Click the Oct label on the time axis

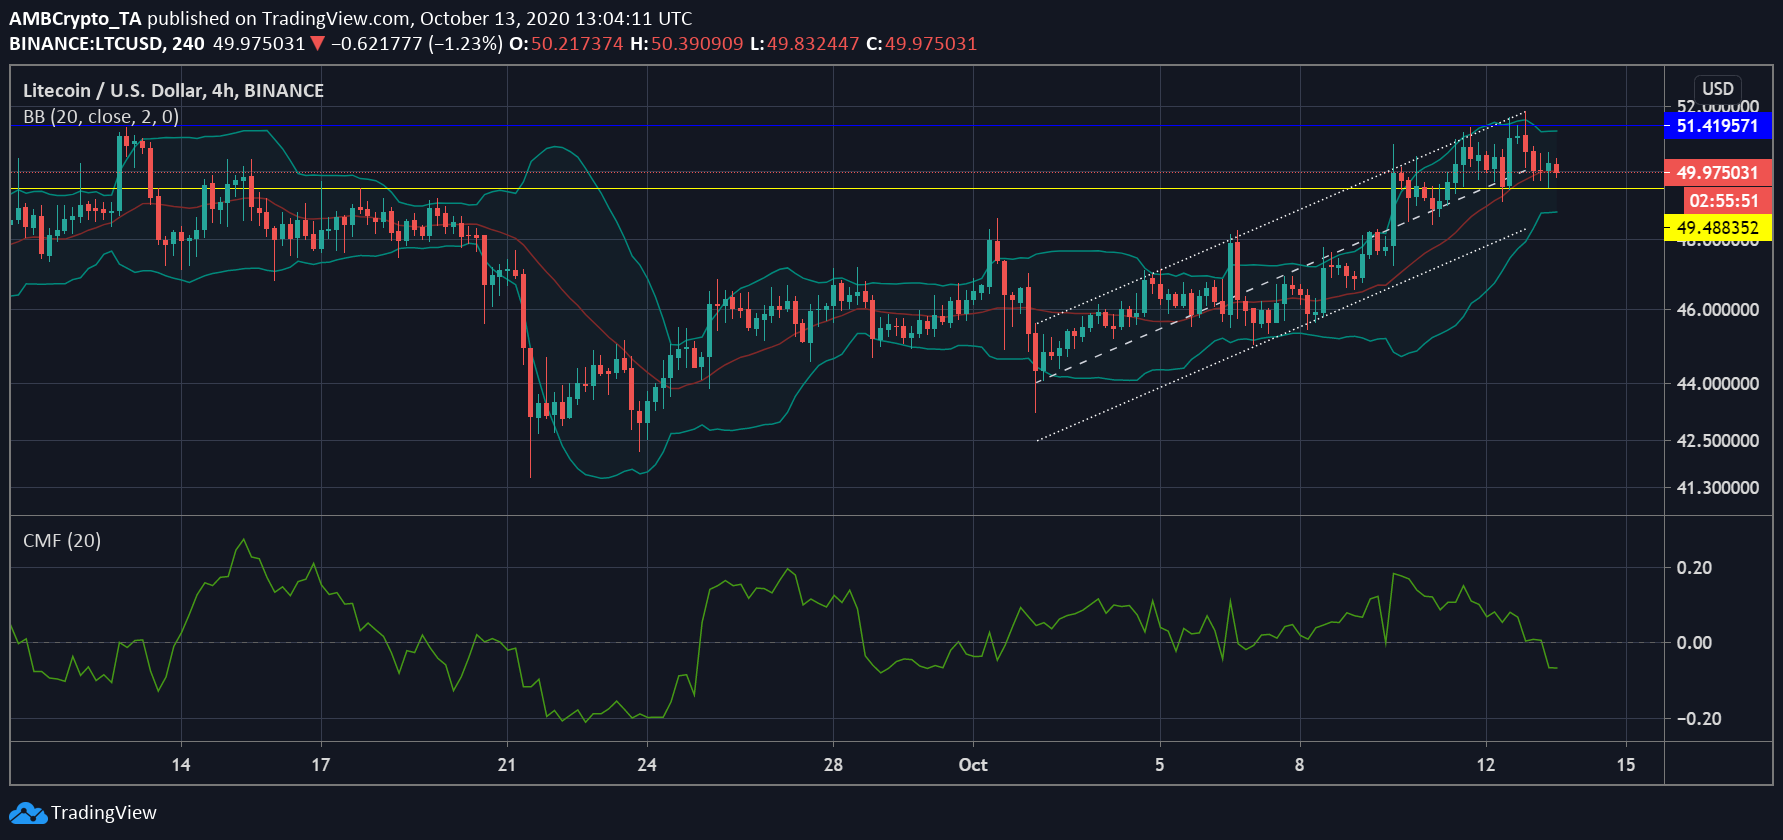click(x=972, y=765)
